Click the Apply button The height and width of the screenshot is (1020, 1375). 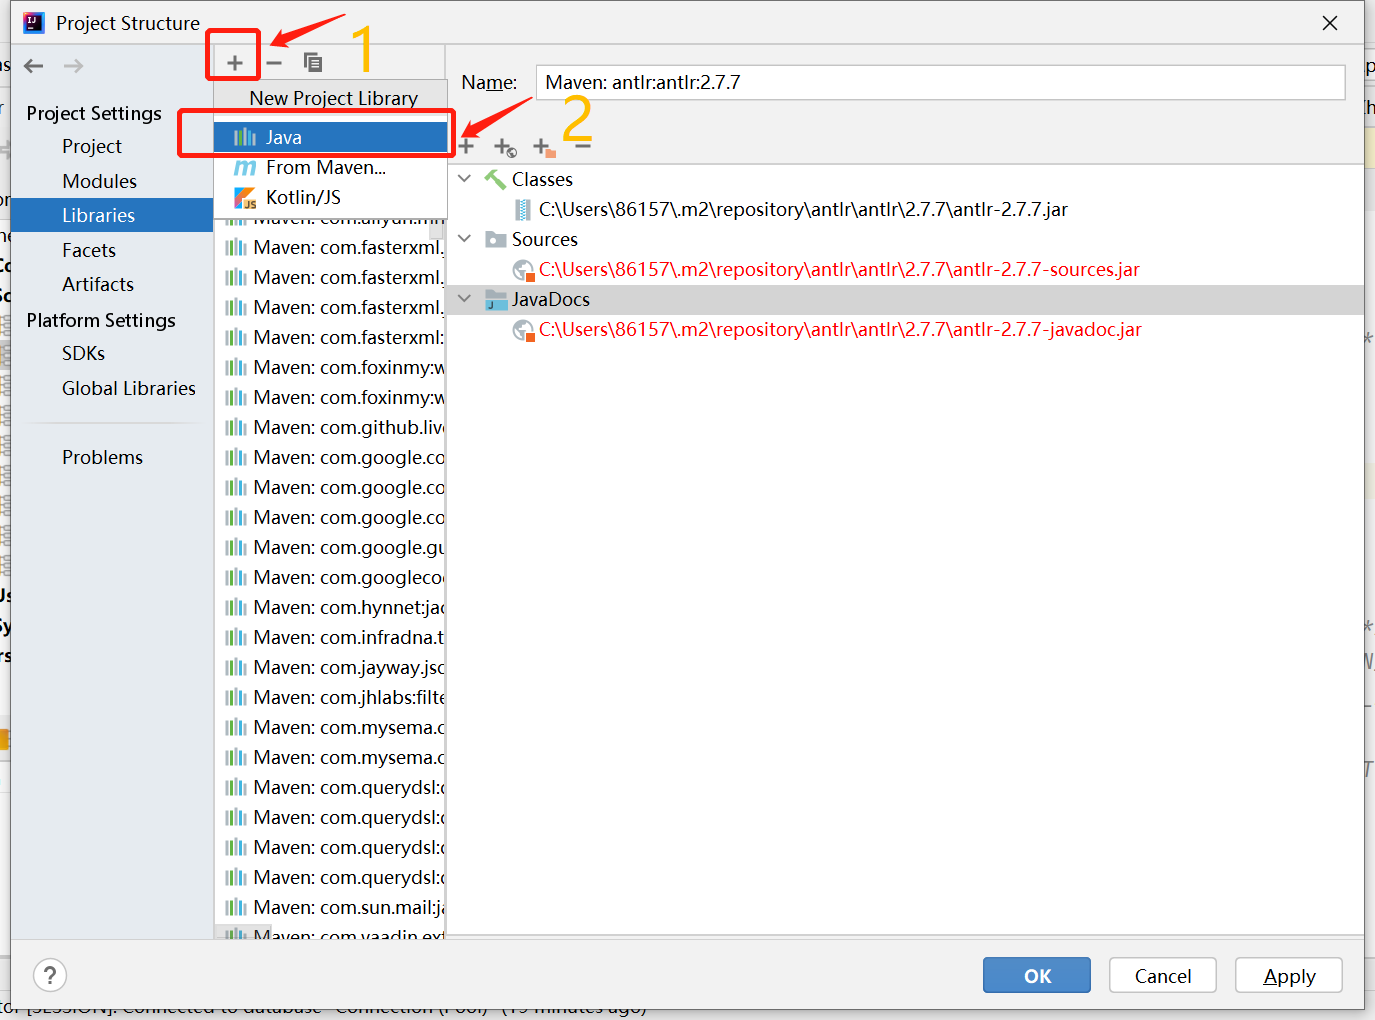1289,975
